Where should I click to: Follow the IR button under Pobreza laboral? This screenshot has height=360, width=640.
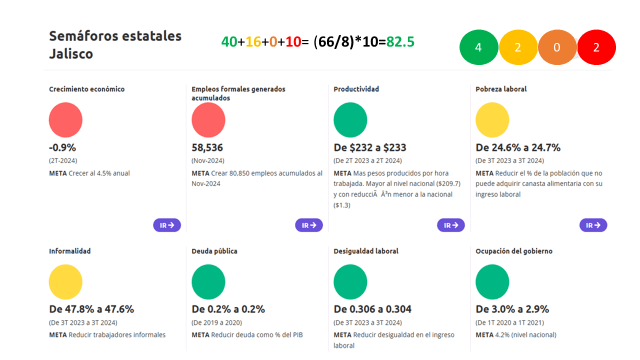(593, 225)
